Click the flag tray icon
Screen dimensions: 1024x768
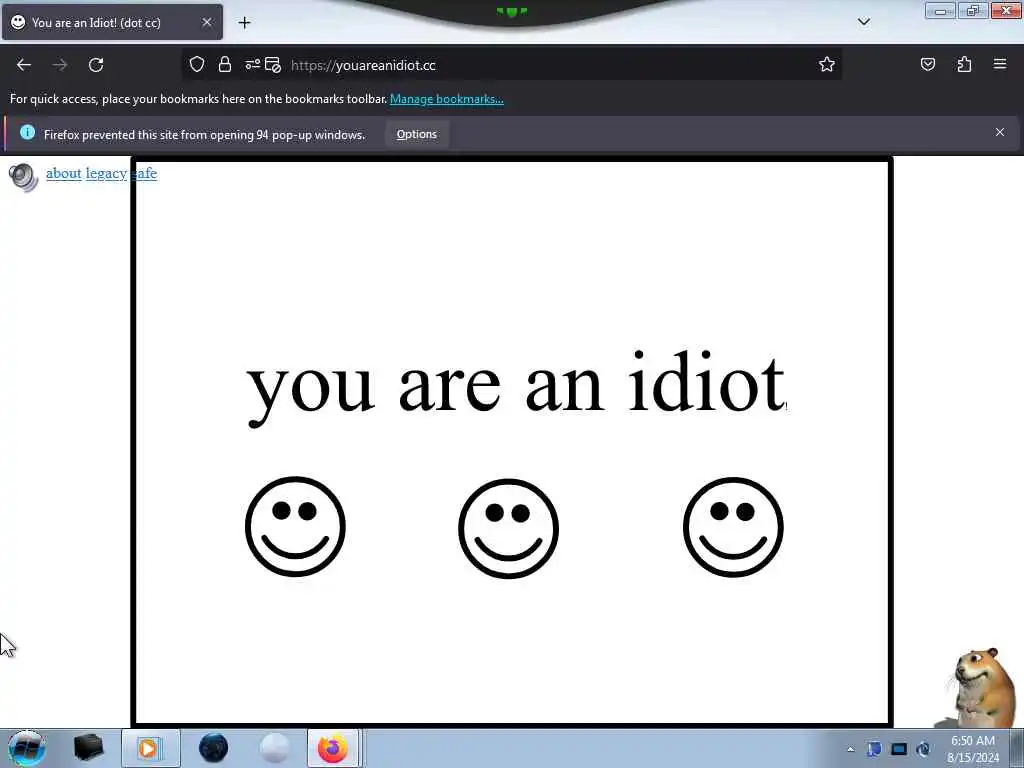pos(874,749)
